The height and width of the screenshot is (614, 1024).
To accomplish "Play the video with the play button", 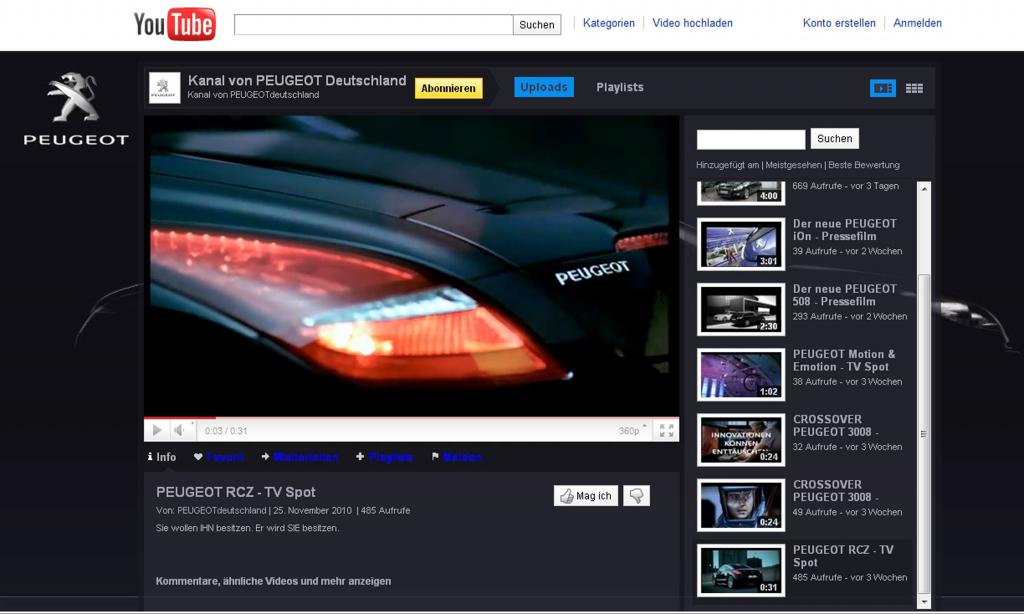I will (x=157, y=430).
